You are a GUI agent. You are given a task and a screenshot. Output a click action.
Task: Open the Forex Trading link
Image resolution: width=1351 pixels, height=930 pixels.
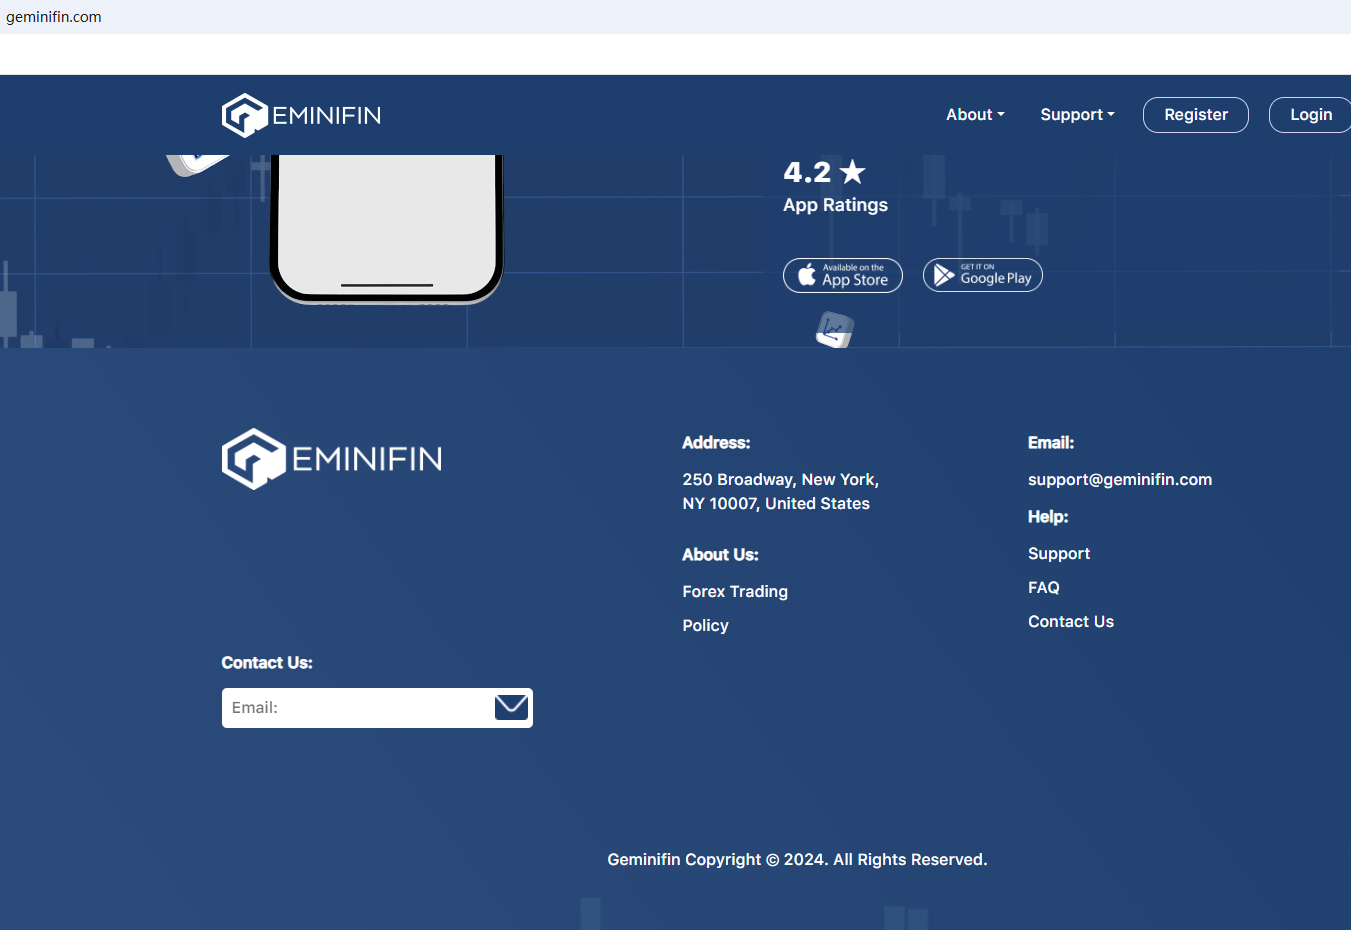click(x=735, y=592)
